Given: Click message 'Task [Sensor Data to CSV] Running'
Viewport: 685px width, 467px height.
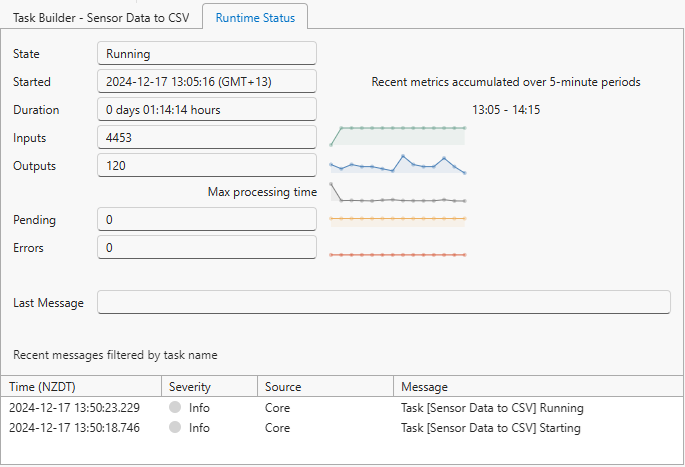Looking at the screenshot, I should [492, 408].
